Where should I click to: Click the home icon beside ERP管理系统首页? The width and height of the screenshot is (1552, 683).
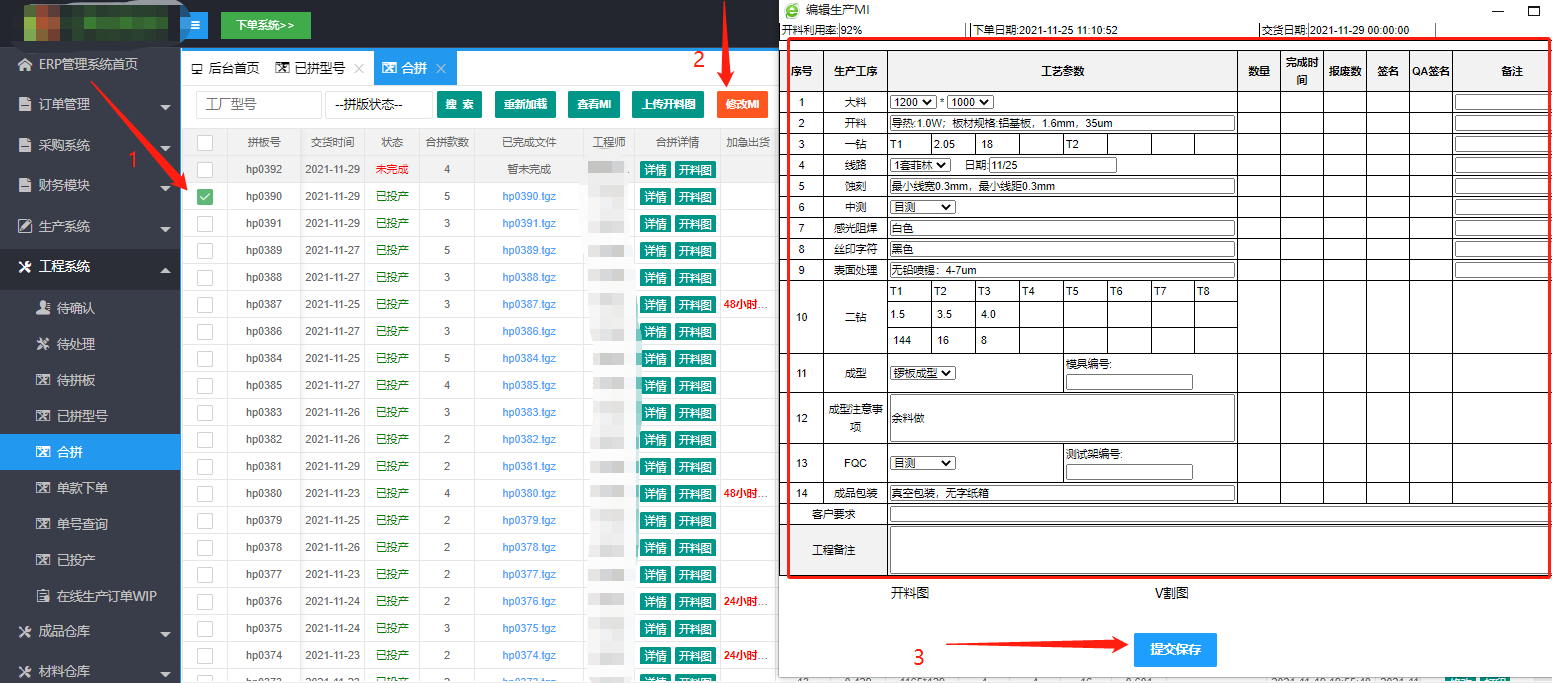pos(25,65)
